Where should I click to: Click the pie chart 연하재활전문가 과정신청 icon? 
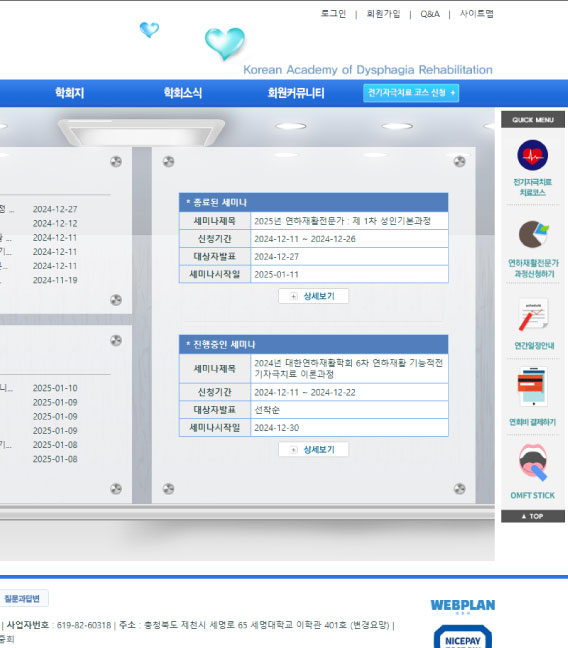[533, 234]
